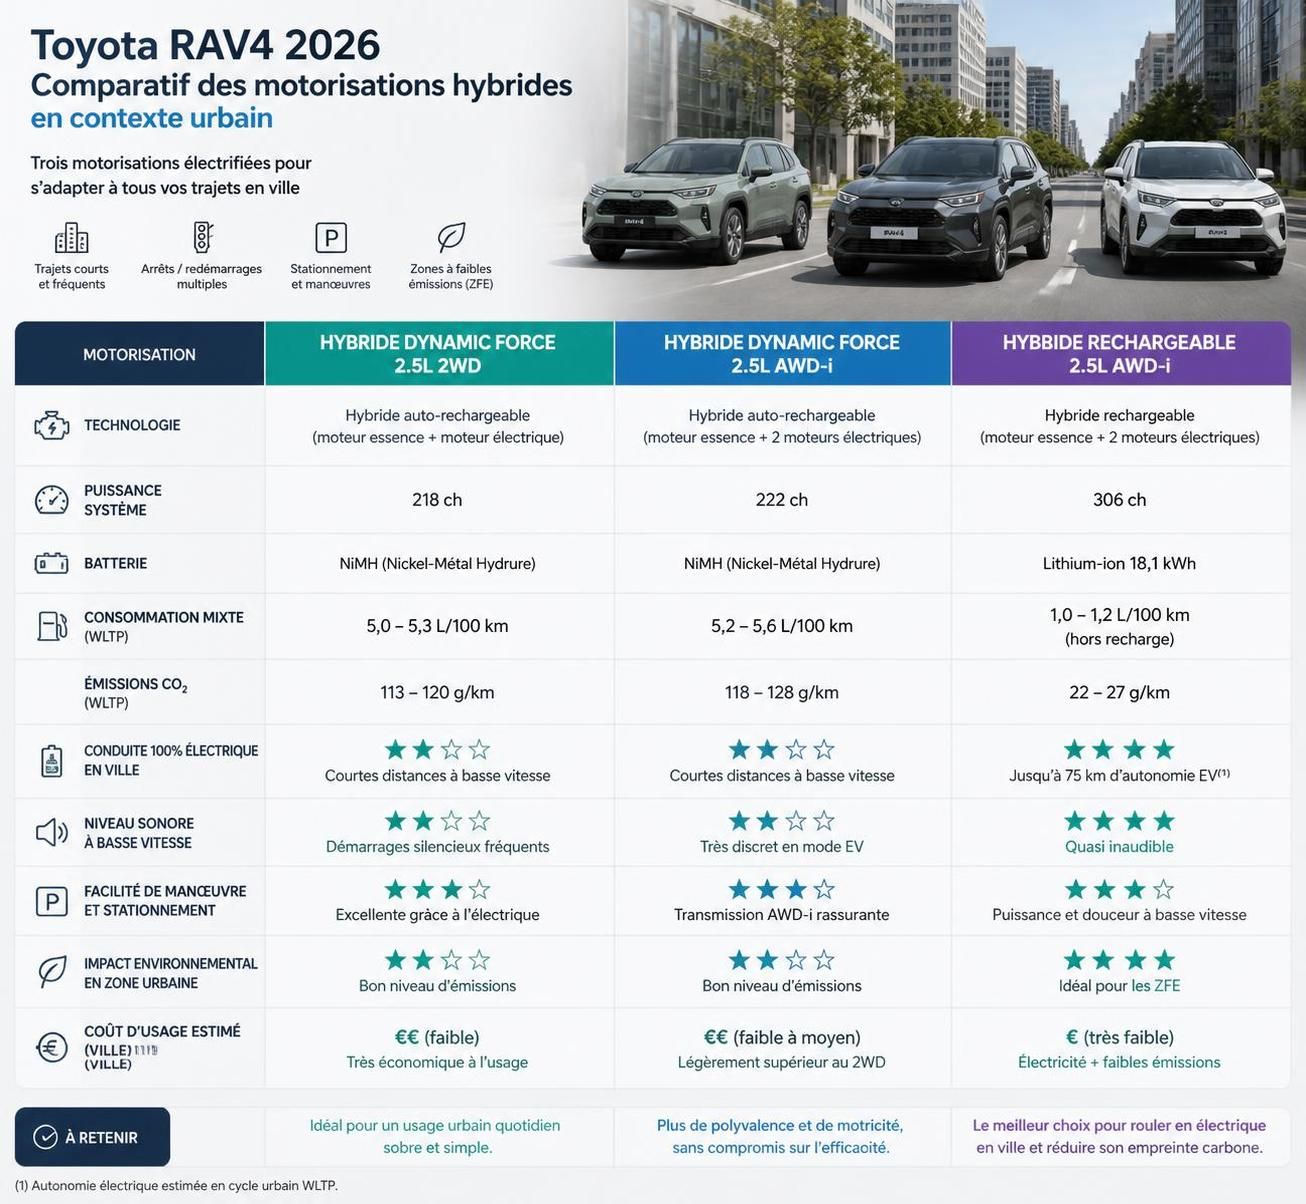Click 'Excellente grâce à l'électrique' text

pos(437,915)
